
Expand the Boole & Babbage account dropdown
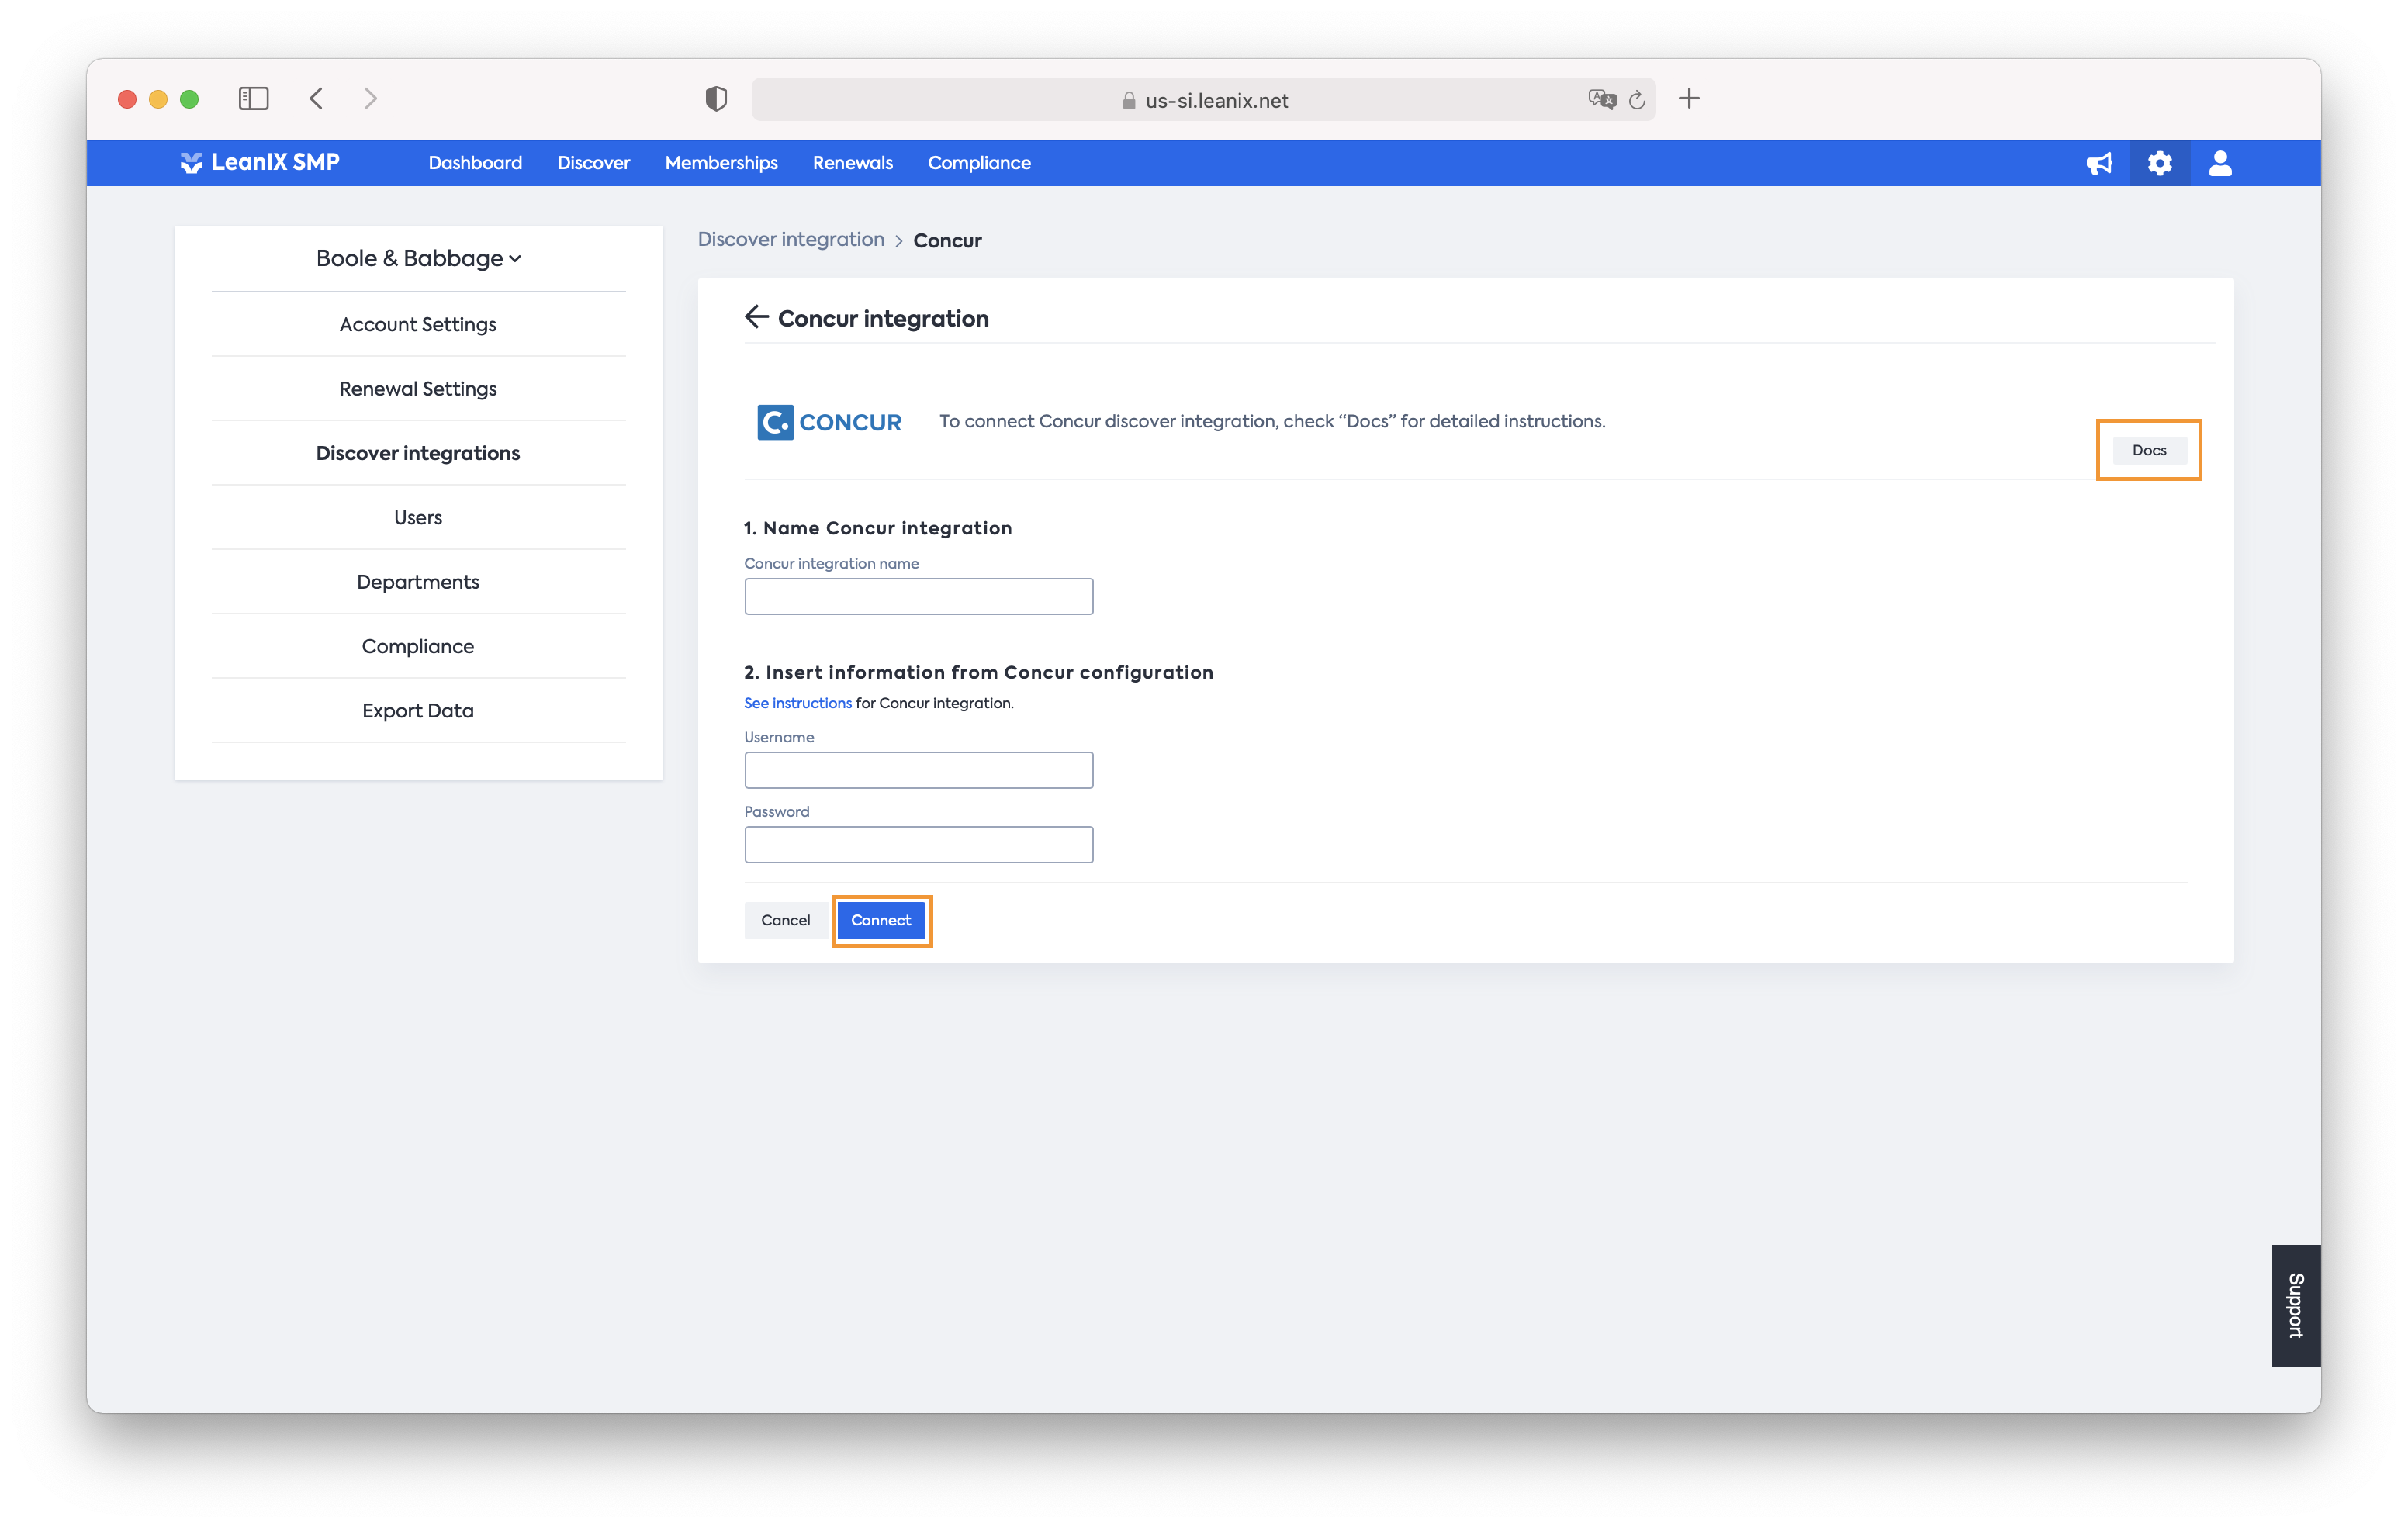418,258
